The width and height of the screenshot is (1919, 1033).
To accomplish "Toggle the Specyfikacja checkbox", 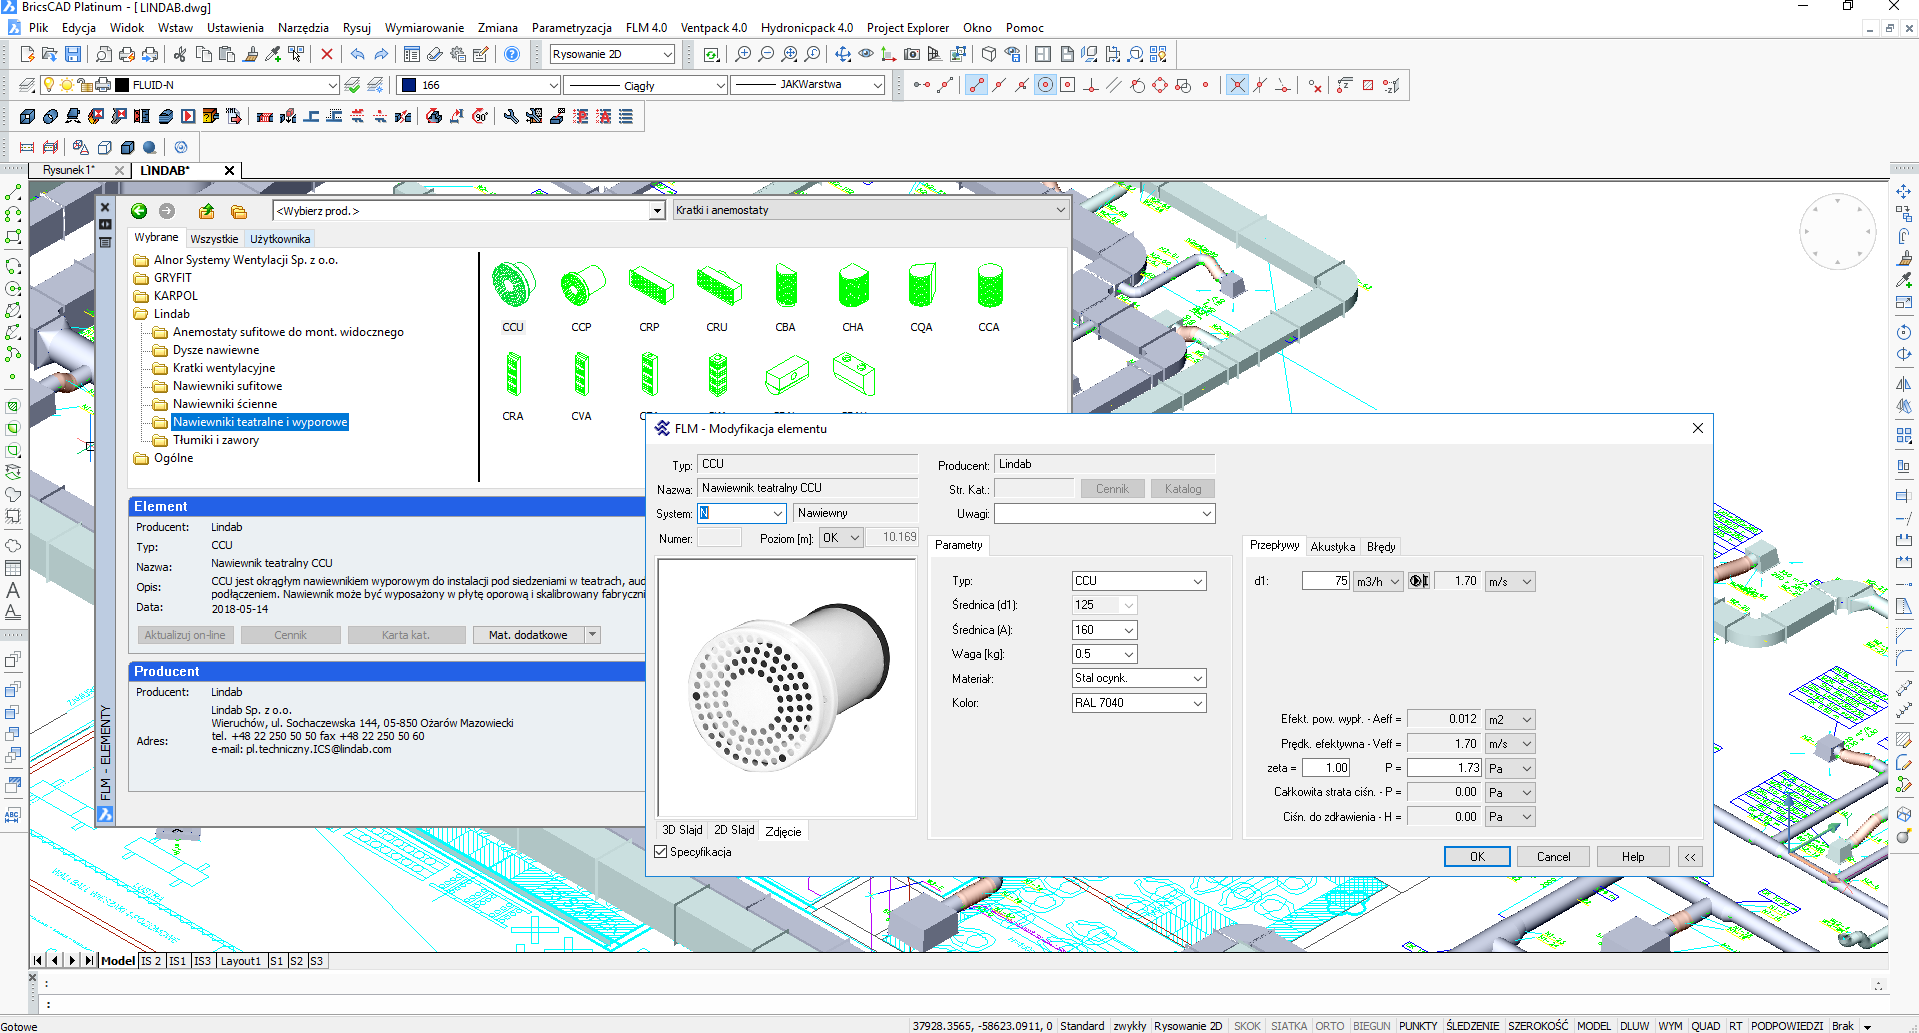I will click(661, 852).
